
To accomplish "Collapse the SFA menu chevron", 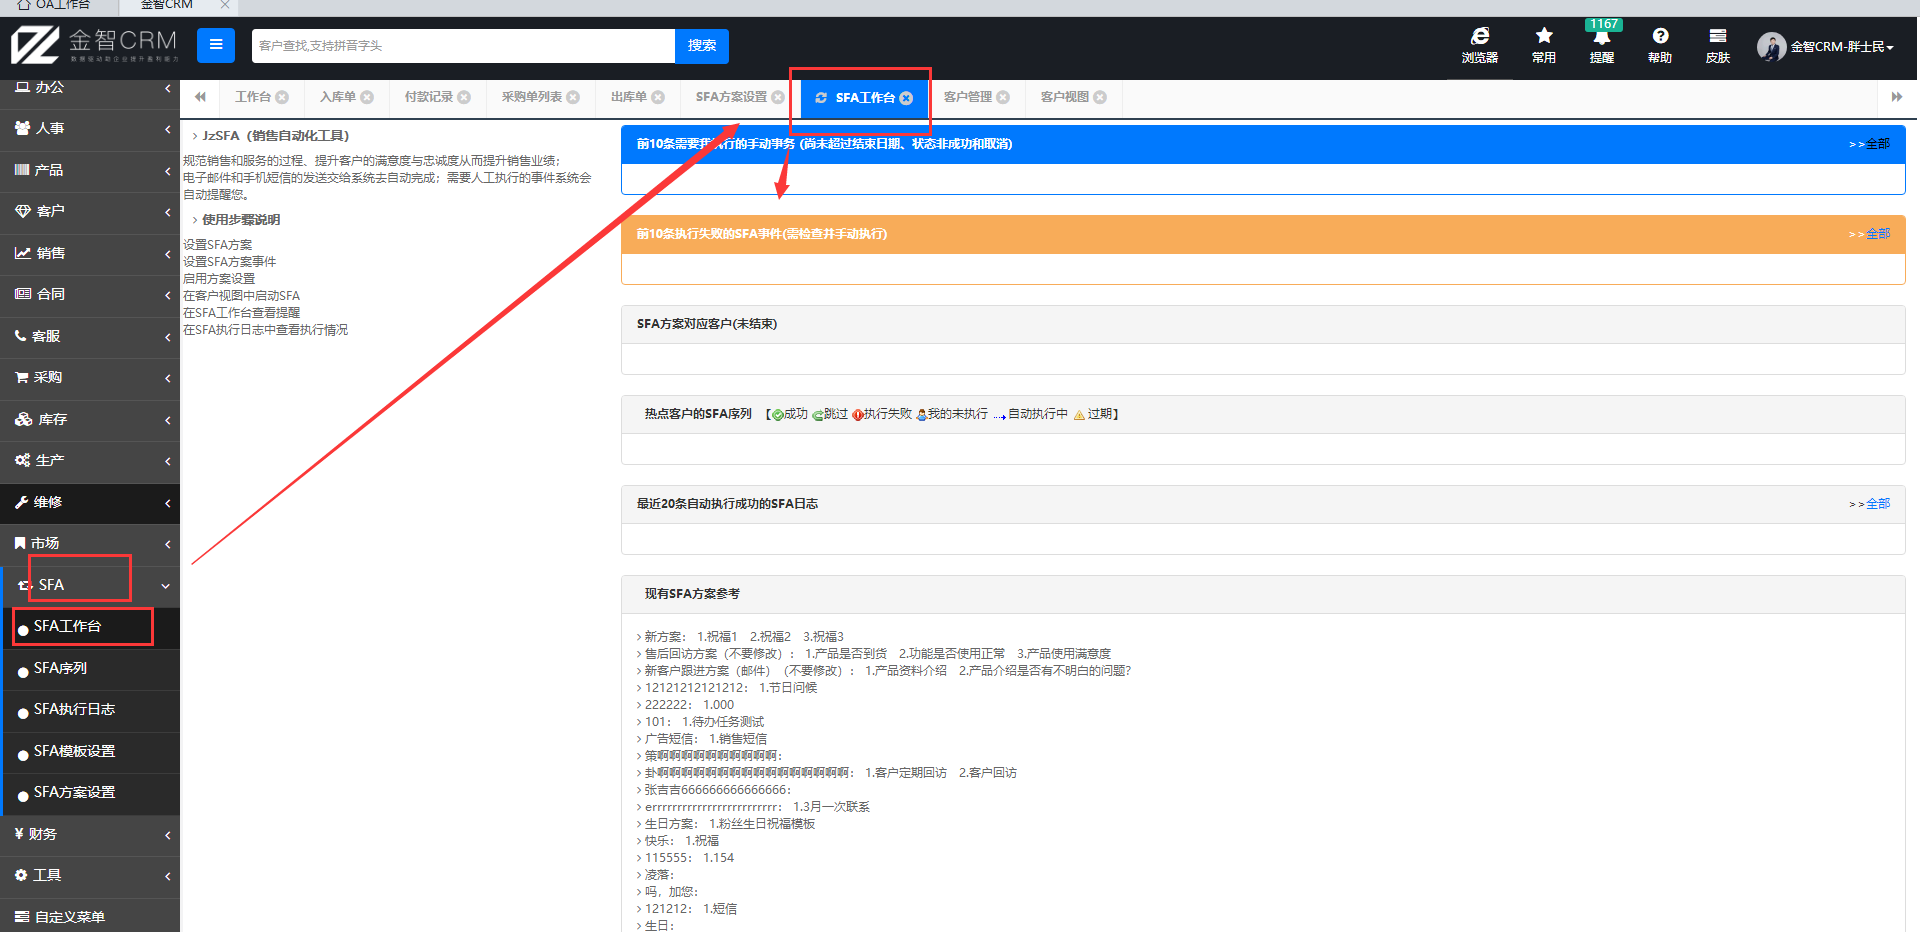I will (x=166, y=586).
